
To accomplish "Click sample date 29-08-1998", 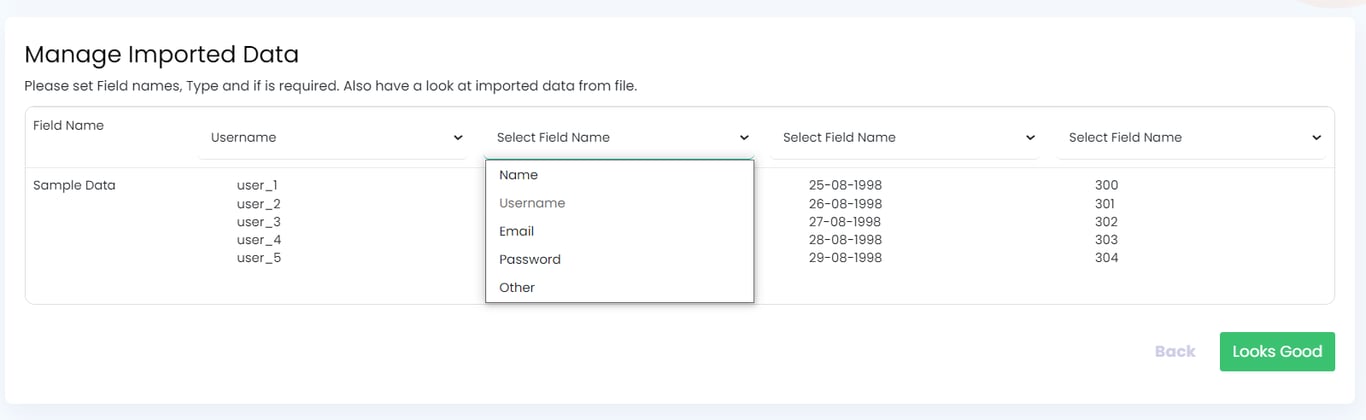I will [845, 258].
